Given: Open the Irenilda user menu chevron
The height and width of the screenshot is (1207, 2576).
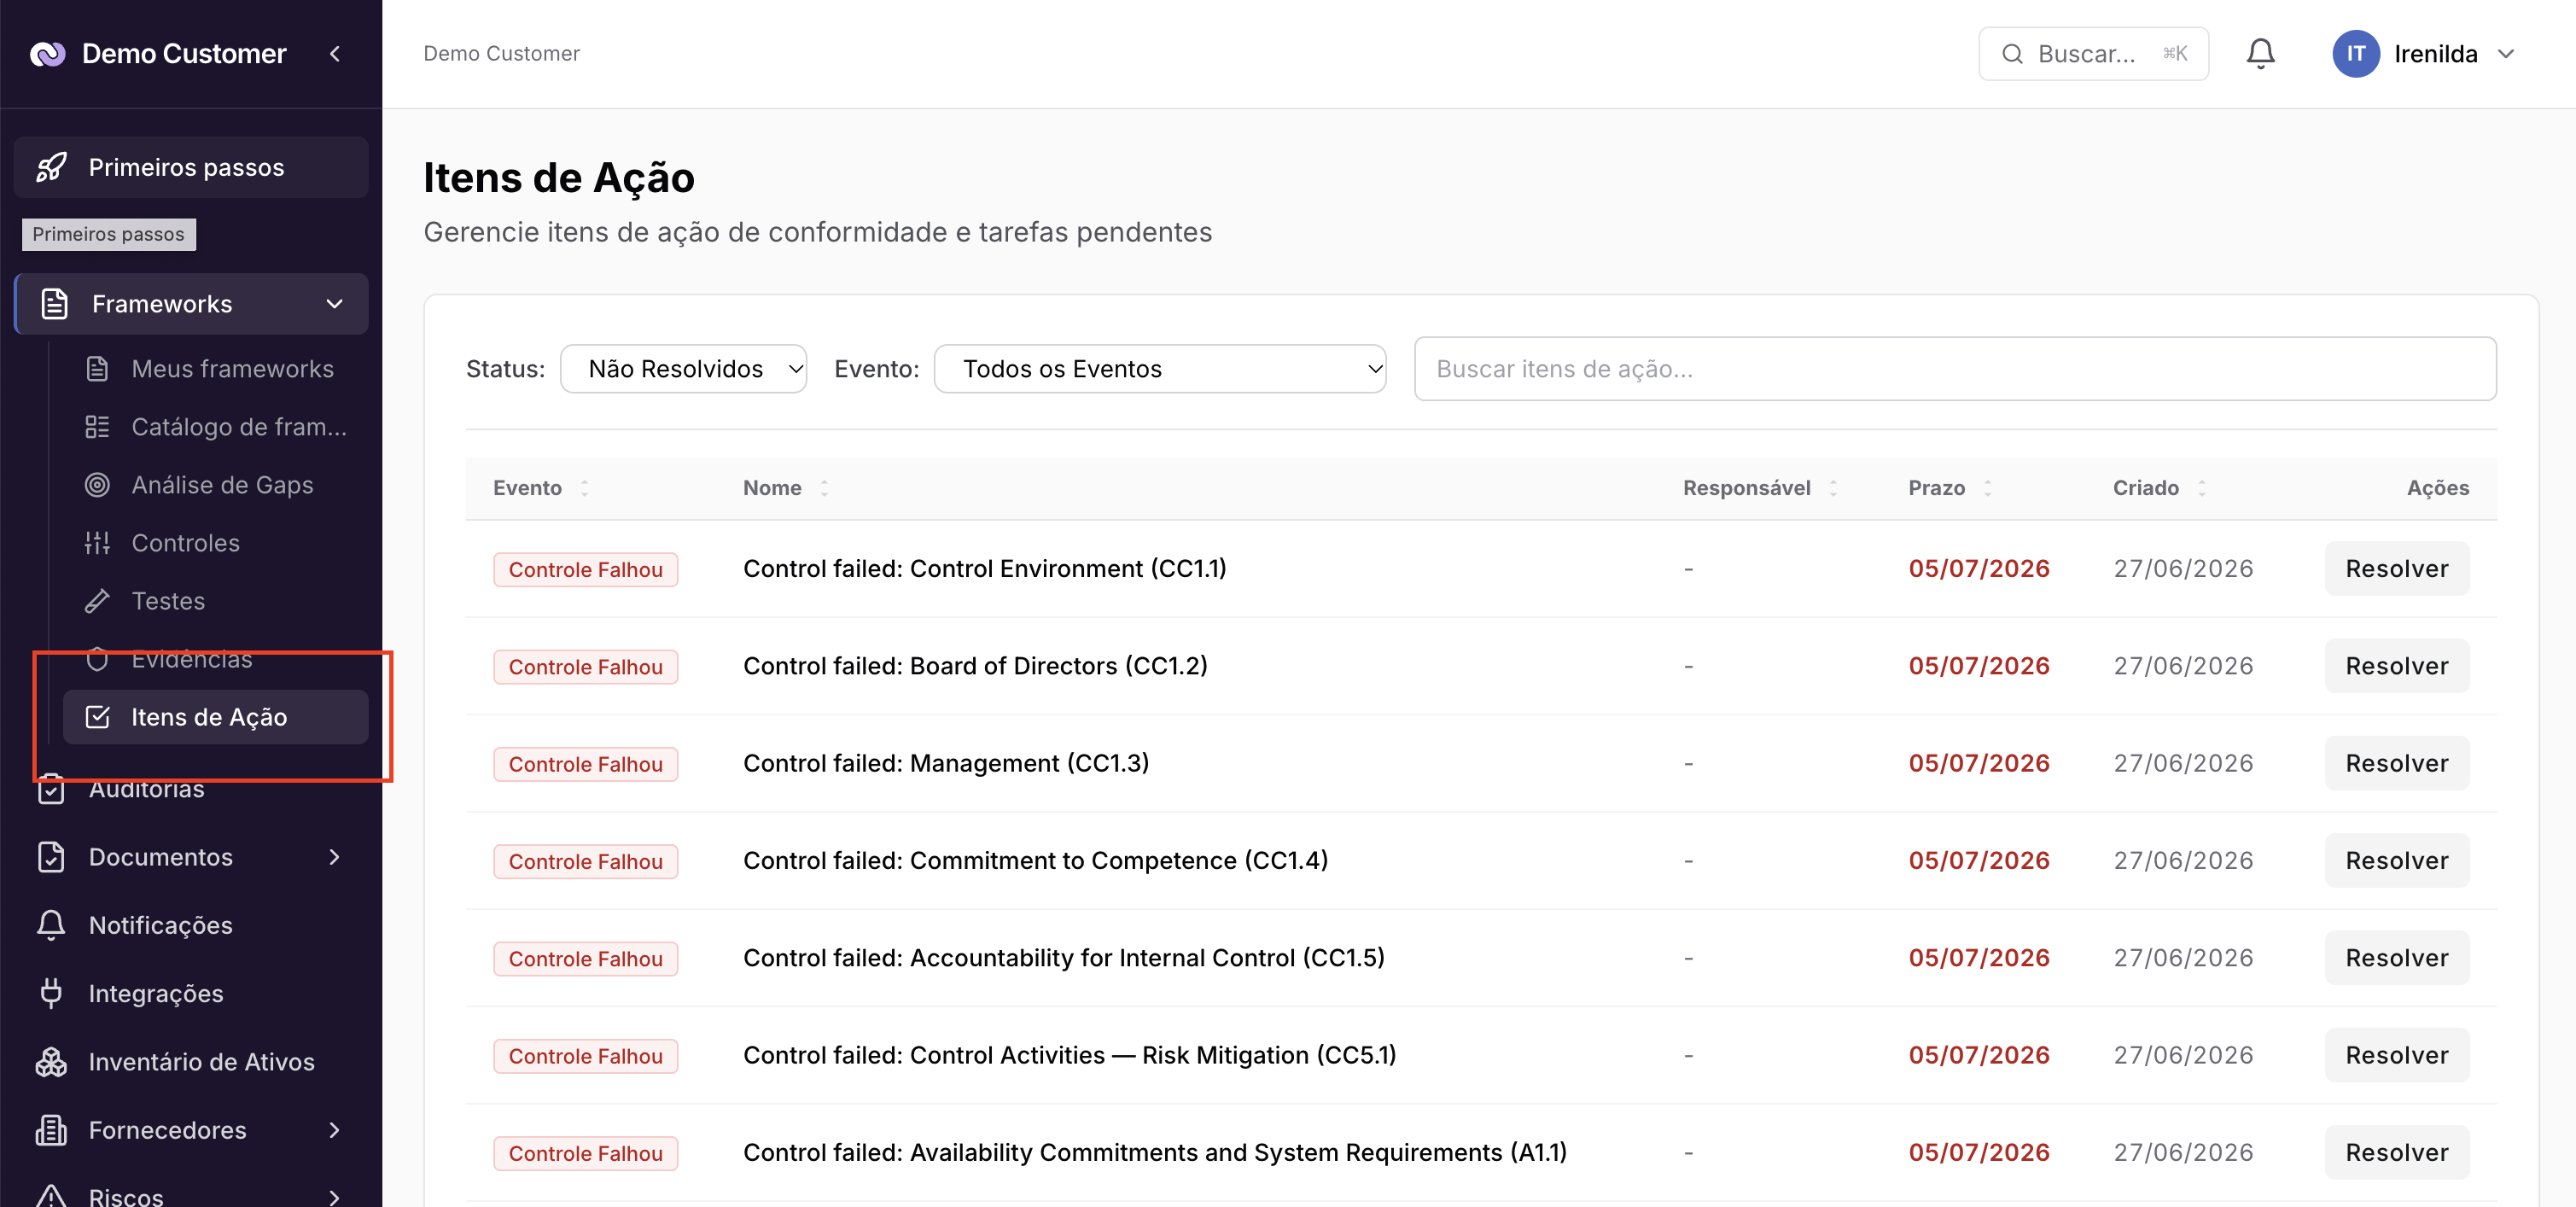Looking at the screenshot, I should click(2505, 54).
